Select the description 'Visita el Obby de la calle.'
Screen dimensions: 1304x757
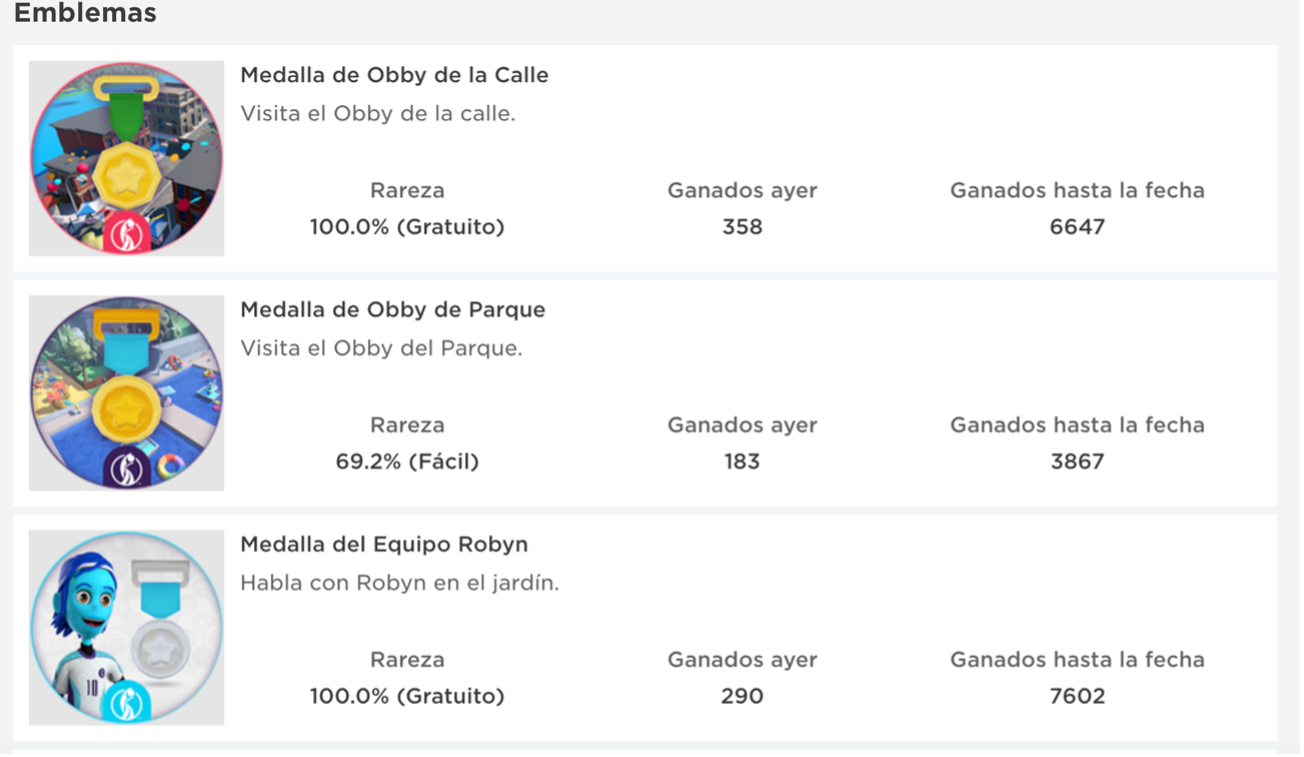click(378, 113)
